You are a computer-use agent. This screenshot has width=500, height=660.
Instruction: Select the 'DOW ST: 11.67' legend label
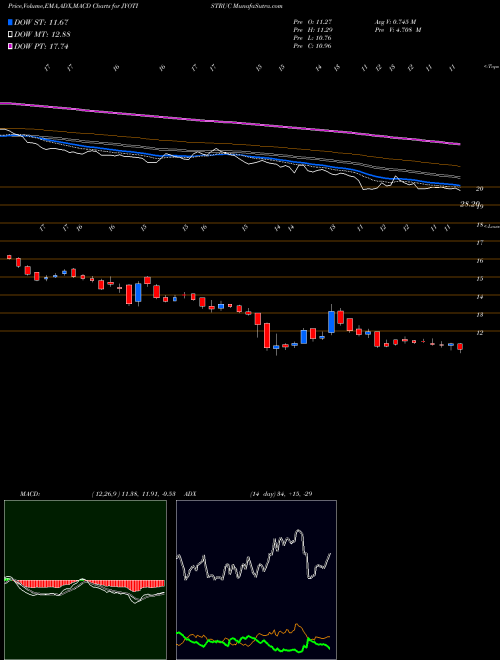point(41,22)
